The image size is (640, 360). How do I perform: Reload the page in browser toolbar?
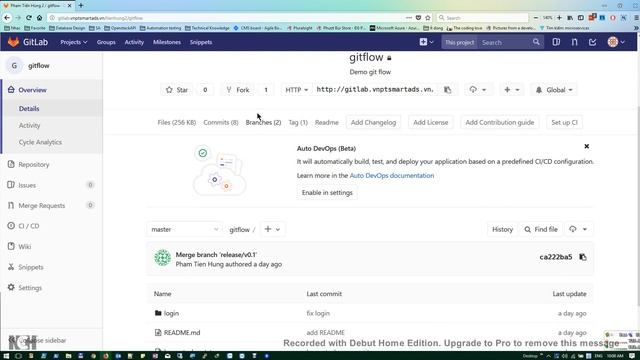pyautogui.click(x=29, y=18)
